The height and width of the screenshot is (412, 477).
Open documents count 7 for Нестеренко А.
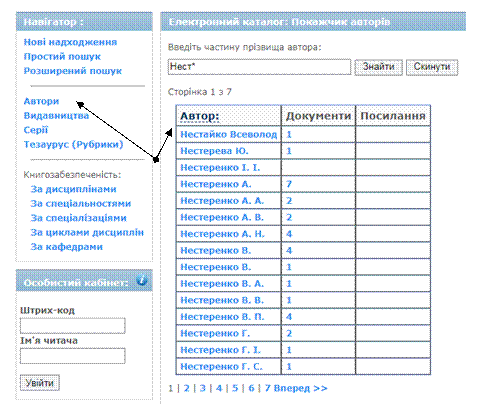pos(289,184)
